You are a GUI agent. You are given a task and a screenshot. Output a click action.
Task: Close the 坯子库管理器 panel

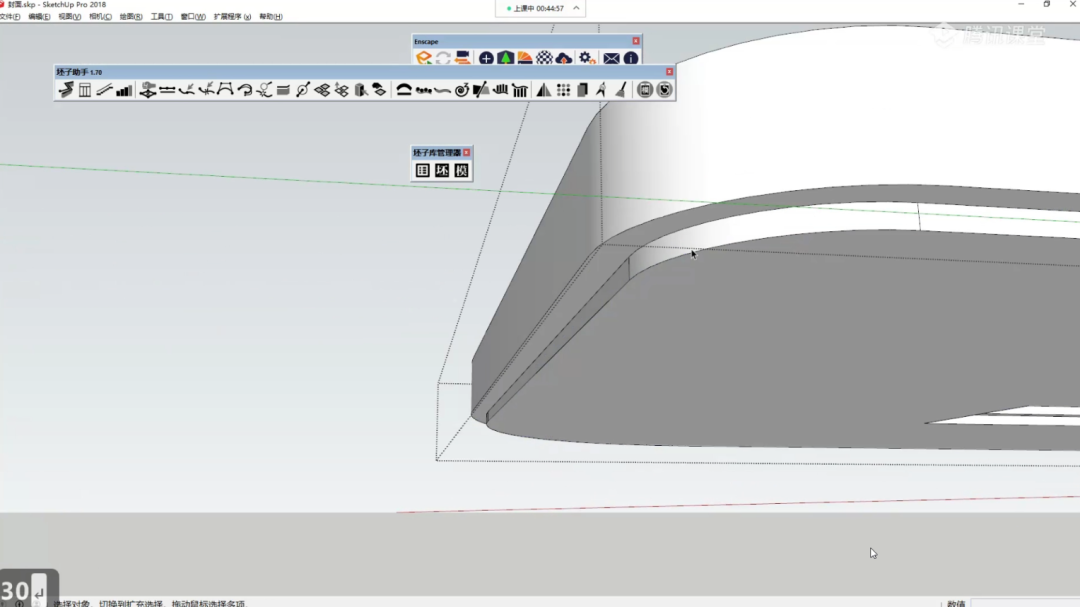[466, 152]
